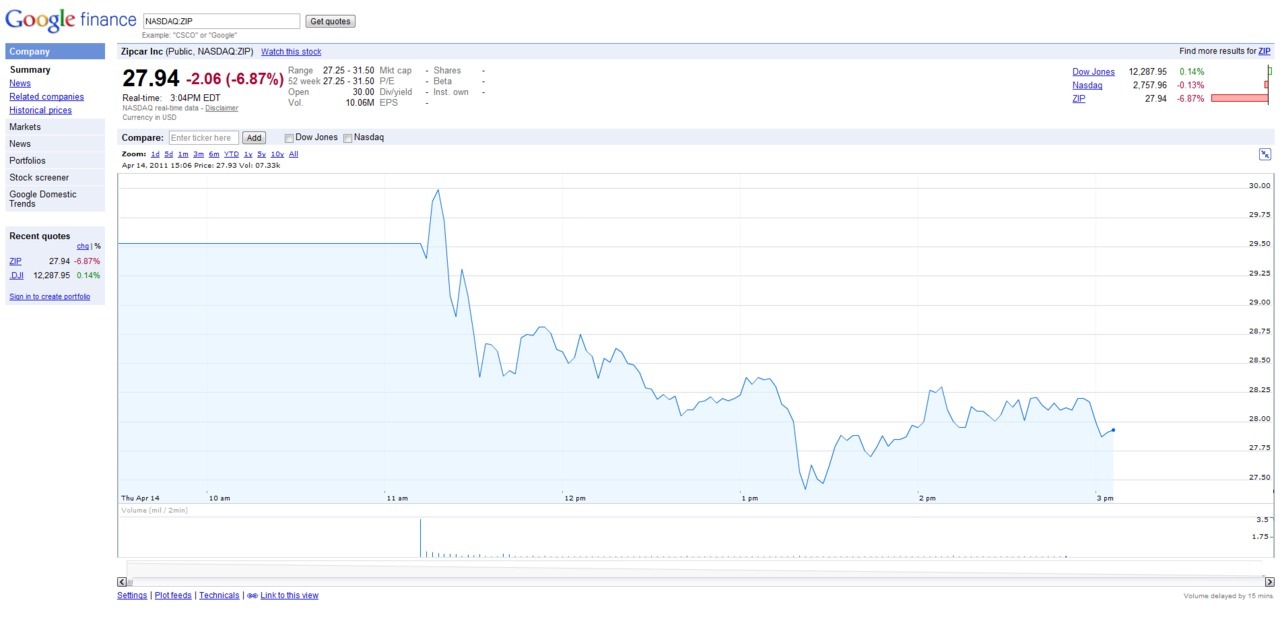
Task: Click the chg sort link in Recent quotes
Action: click(83, 246)
